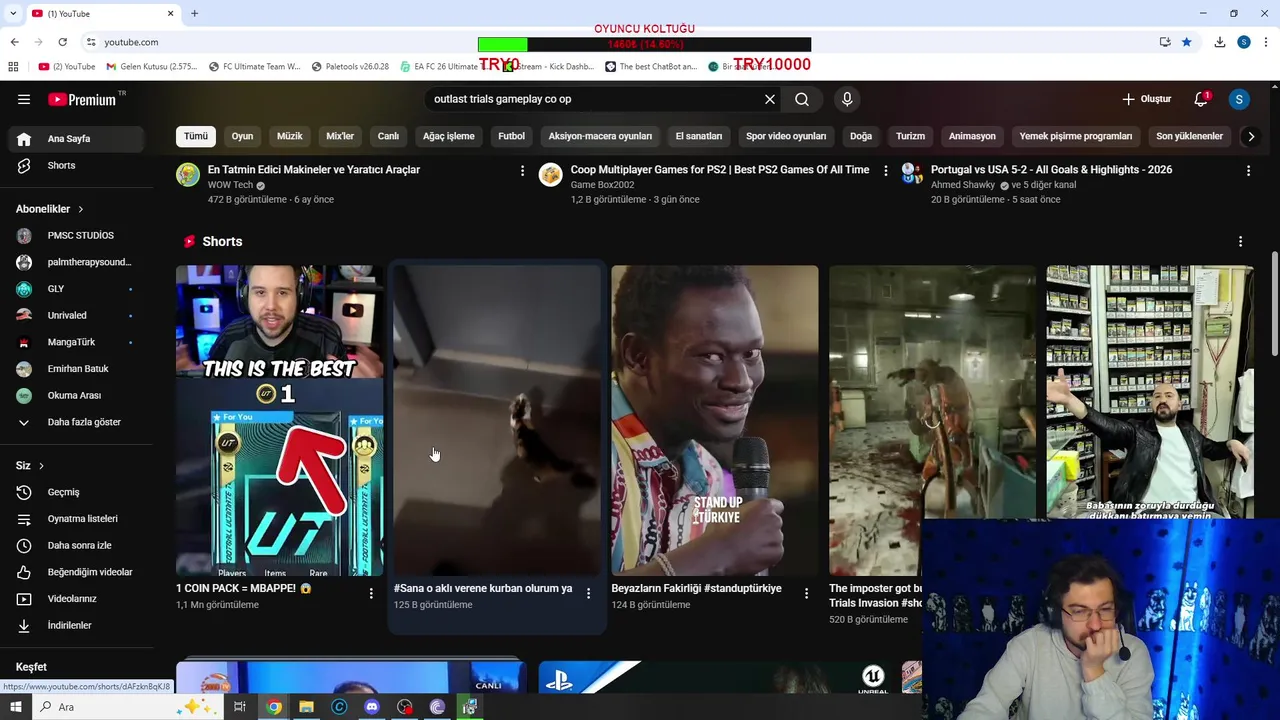Clear the search box with the X icon

click(x=770, y=99)
